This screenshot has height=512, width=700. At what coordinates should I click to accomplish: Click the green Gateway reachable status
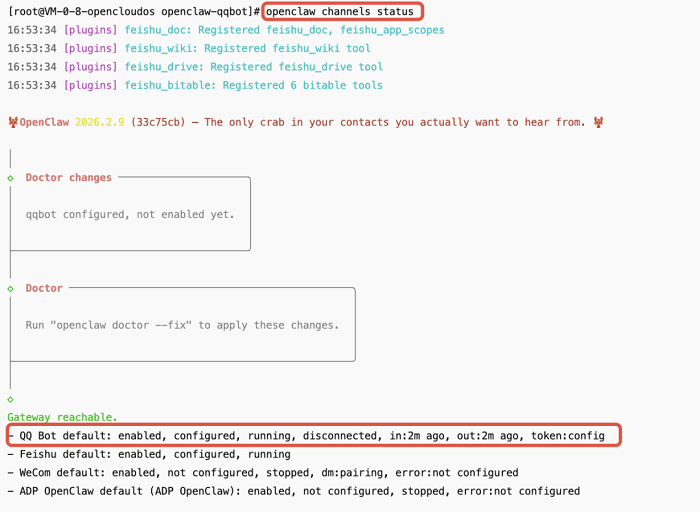click(x=62, y=417)
